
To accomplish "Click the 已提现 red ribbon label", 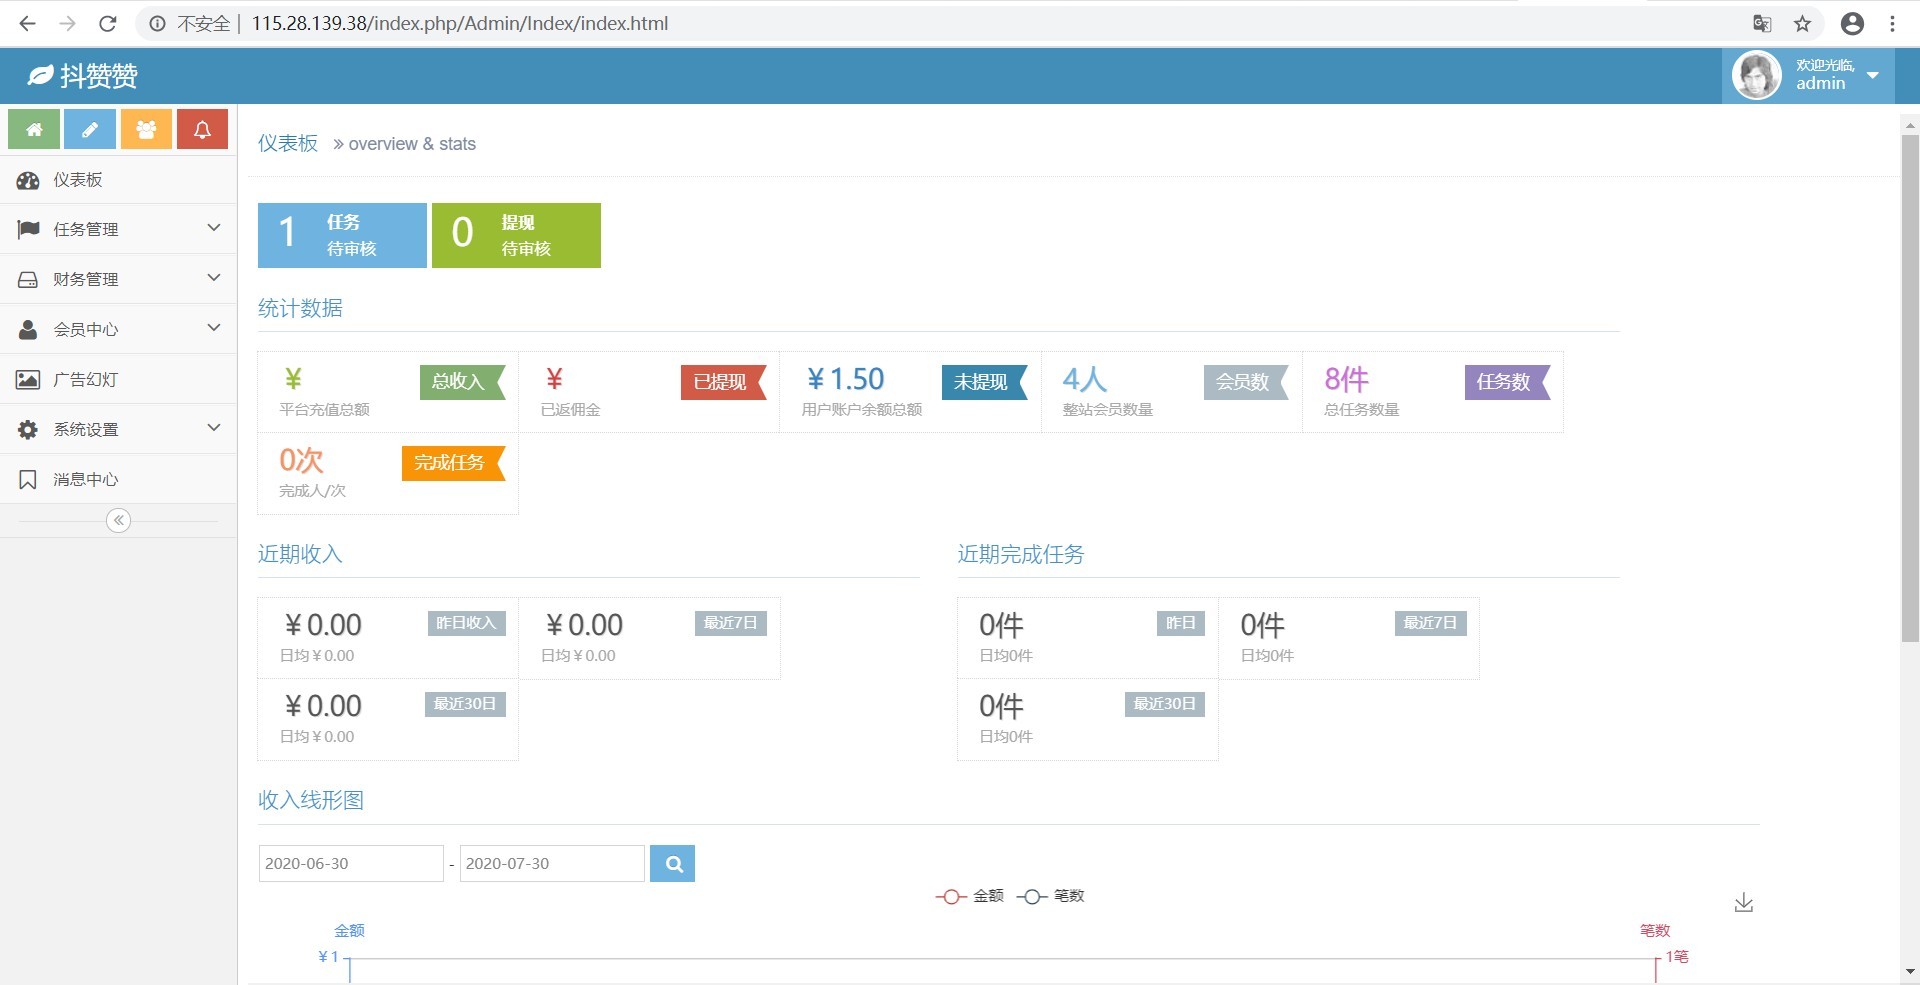I will click(723, 382).
